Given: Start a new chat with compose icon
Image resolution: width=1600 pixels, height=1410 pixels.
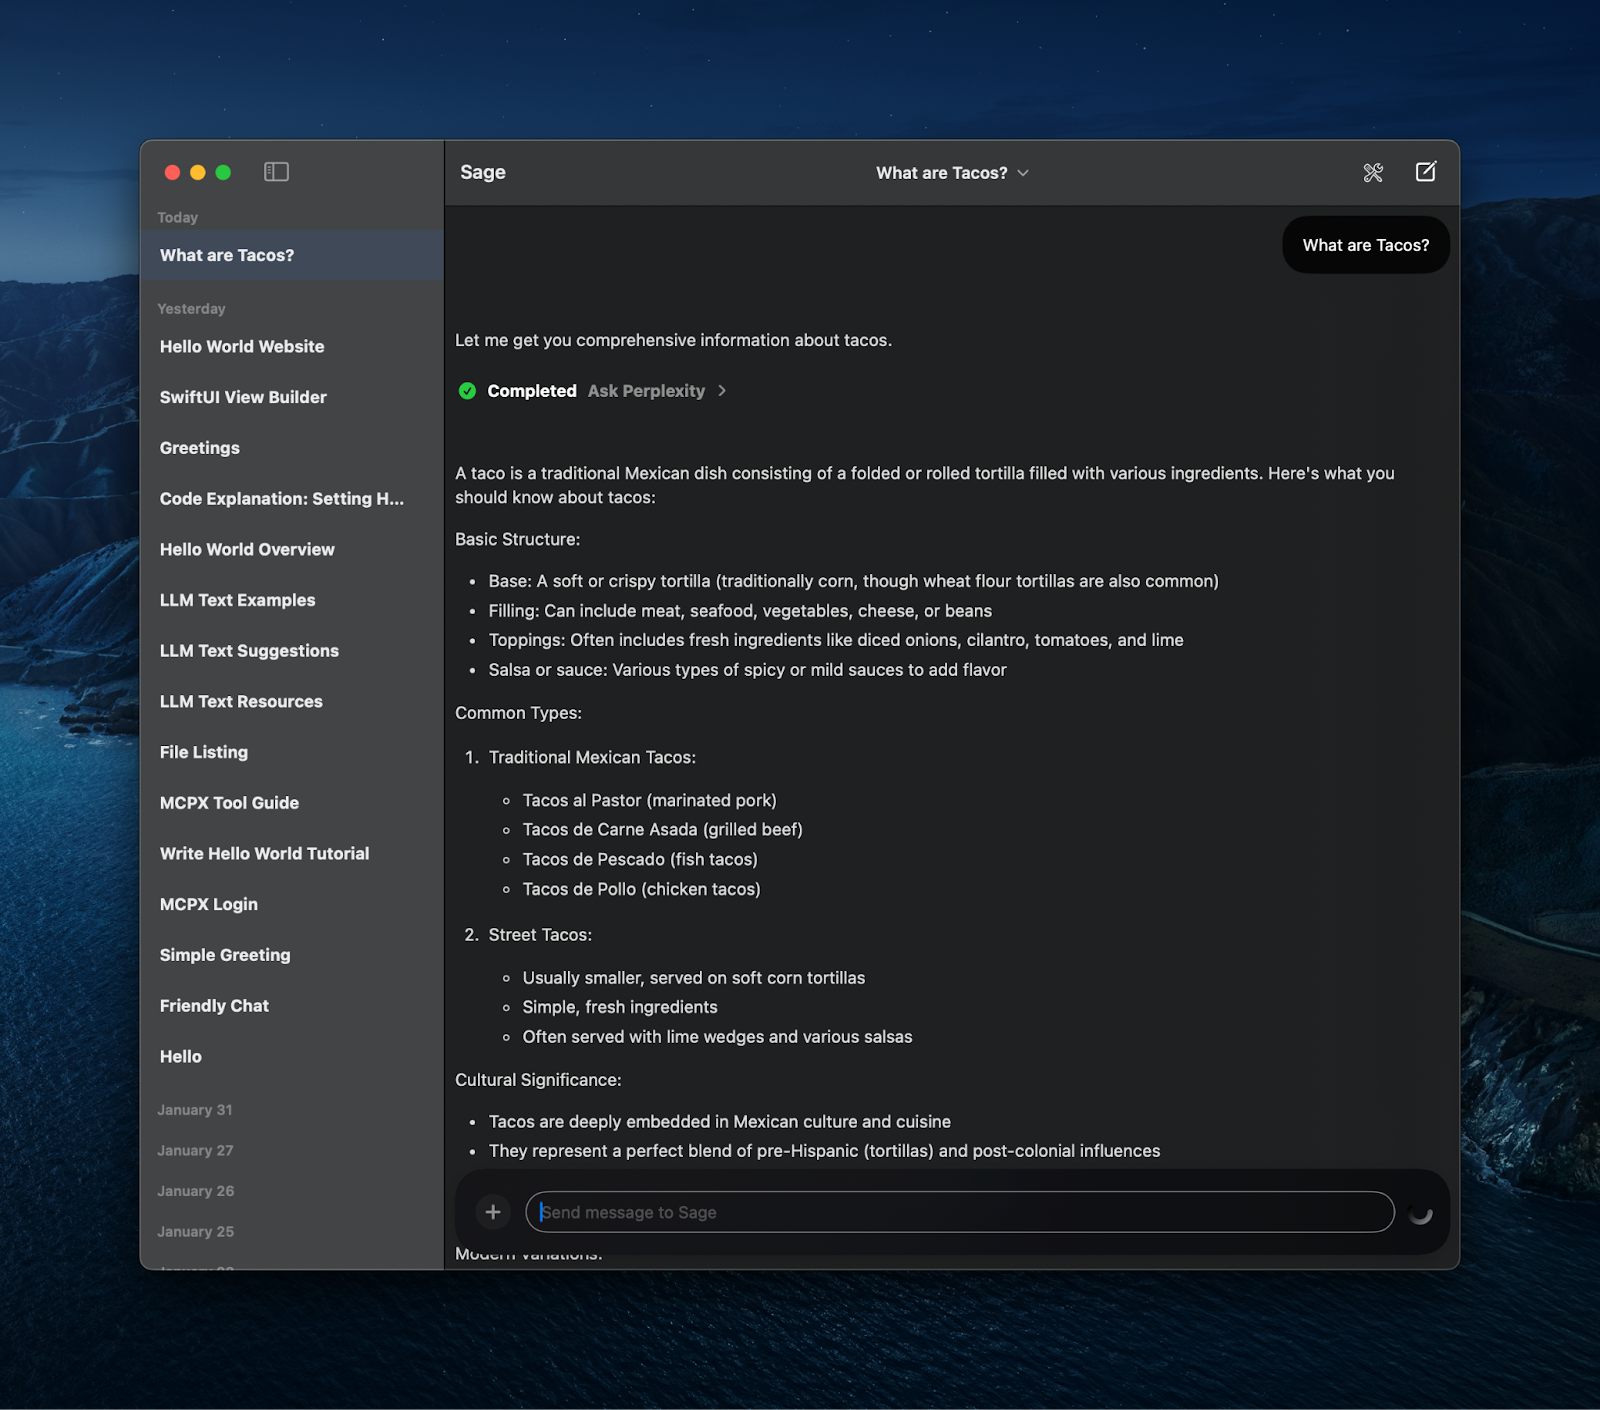Looking at the screenshot, I should click(x=1426, y=172).
